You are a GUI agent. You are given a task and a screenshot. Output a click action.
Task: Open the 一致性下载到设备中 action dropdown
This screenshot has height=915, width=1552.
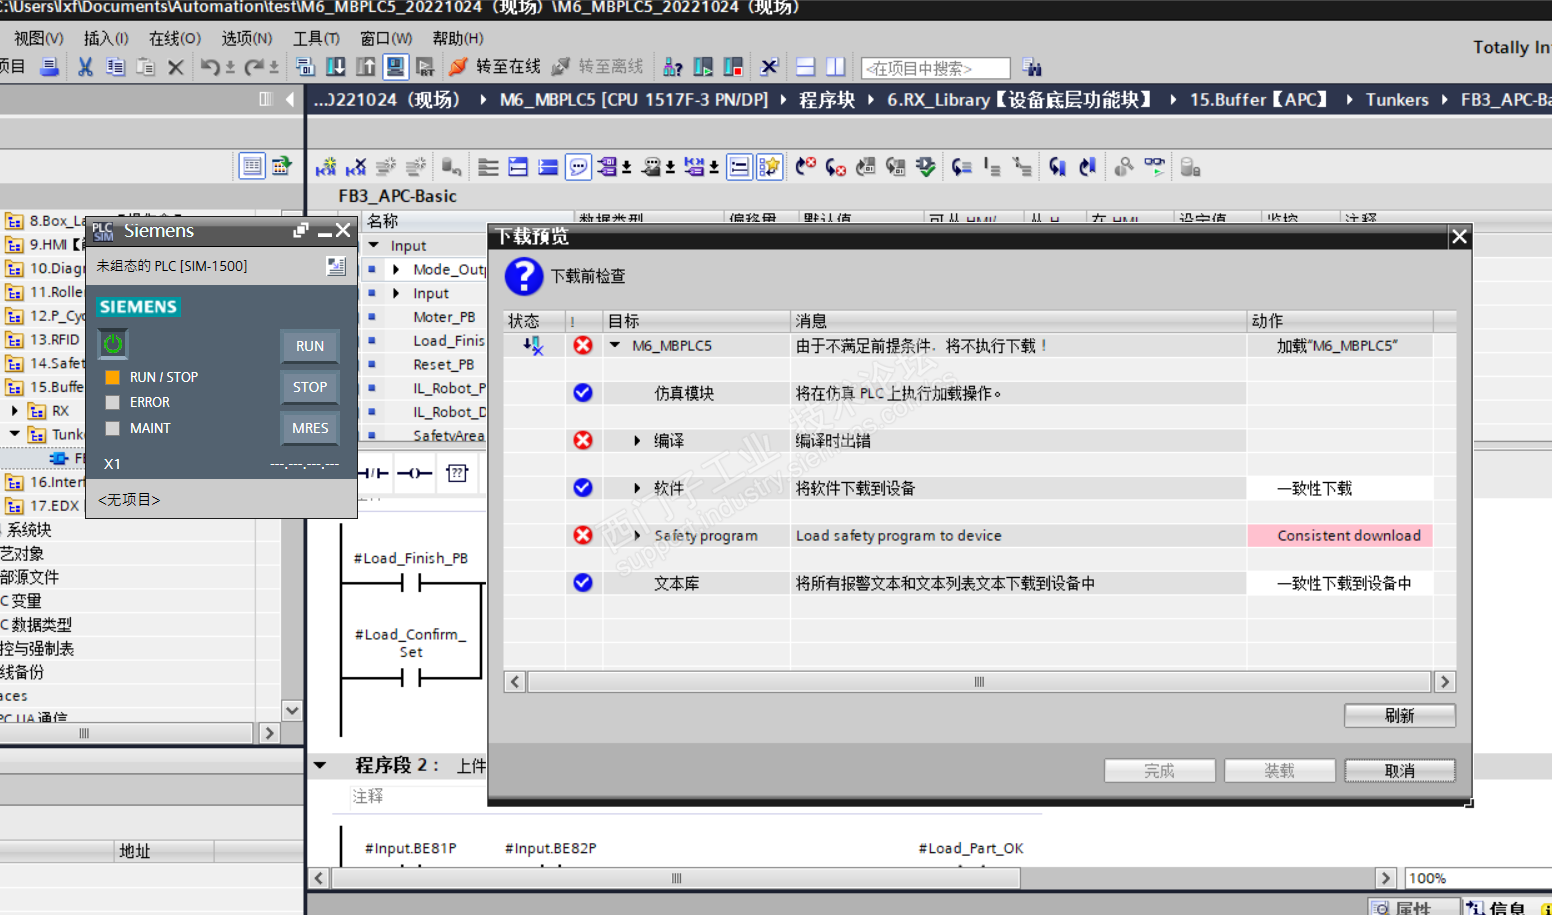coord(1340,583)
